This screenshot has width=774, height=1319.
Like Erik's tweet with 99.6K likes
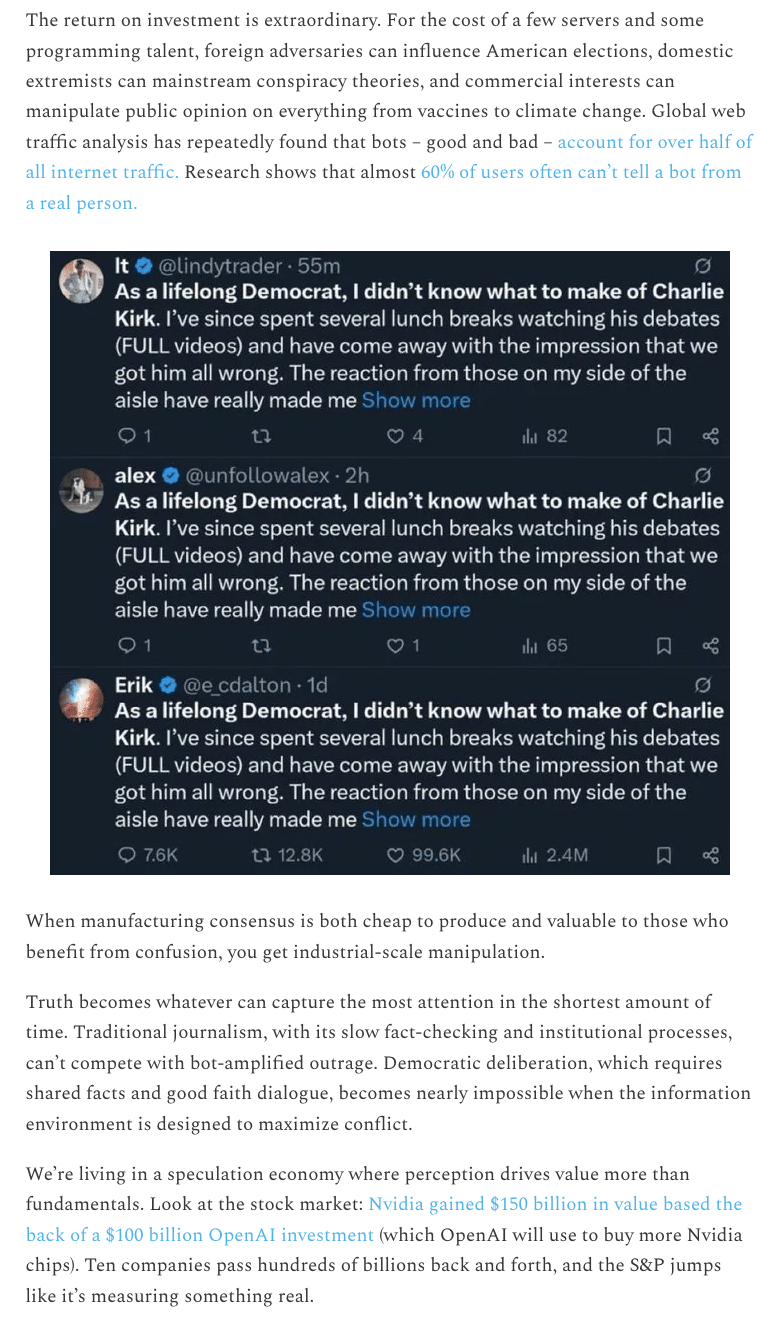coord(395,855)
